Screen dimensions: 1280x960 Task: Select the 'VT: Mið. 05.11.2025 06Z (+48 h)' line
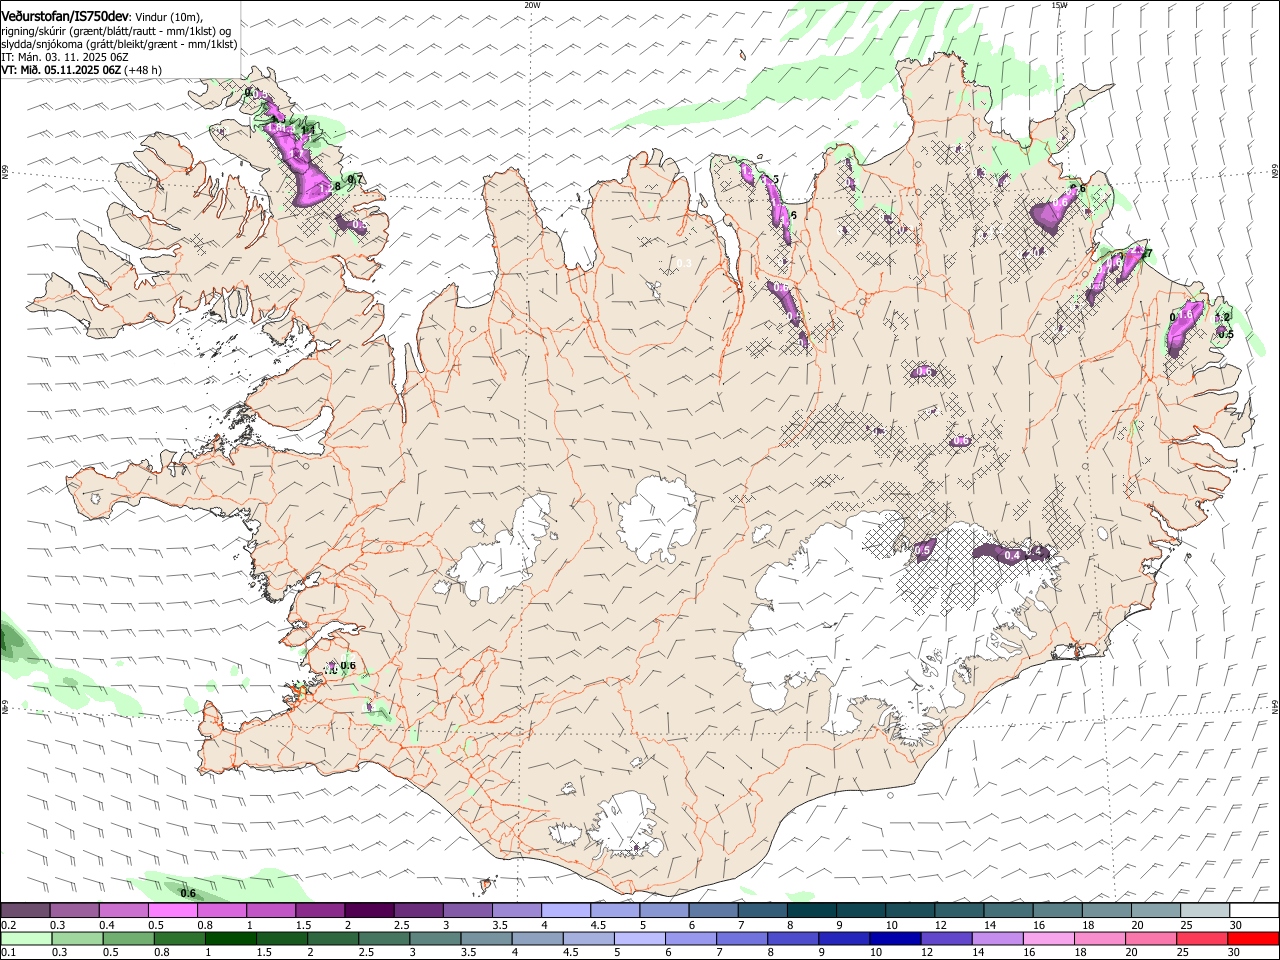81,70
